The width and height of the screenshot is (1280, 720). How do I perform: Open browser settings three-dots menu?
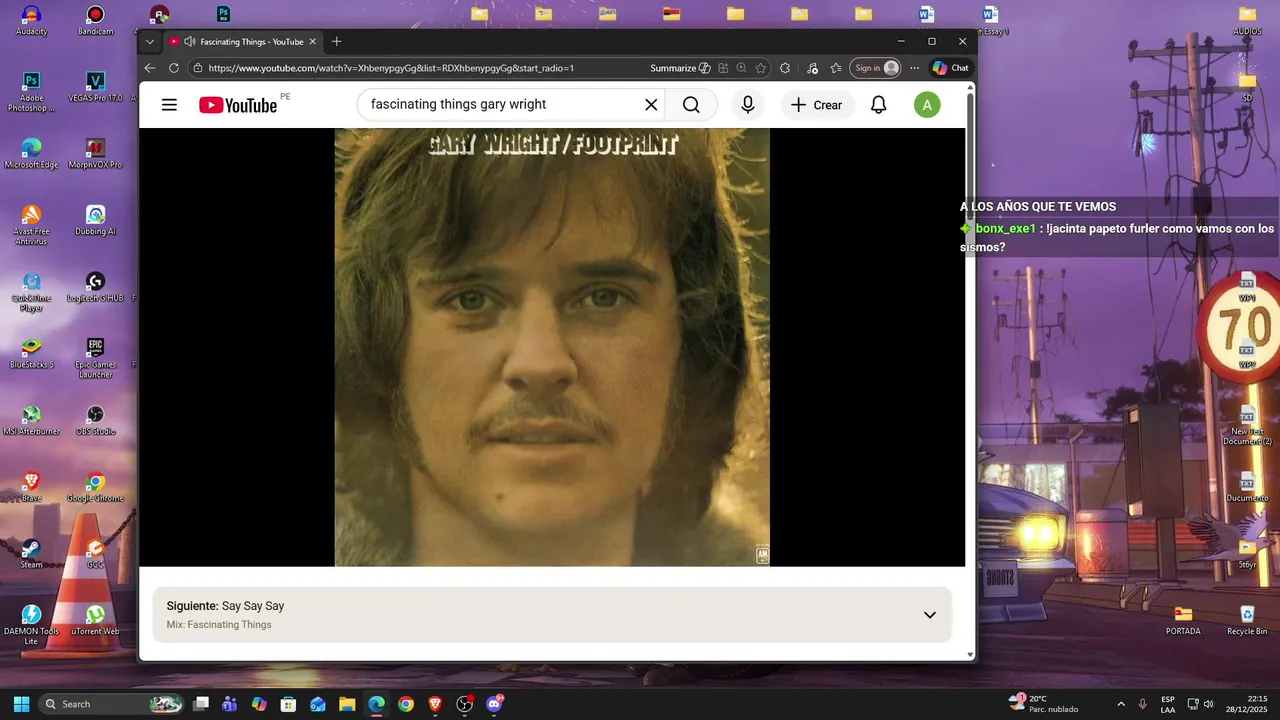914,68
